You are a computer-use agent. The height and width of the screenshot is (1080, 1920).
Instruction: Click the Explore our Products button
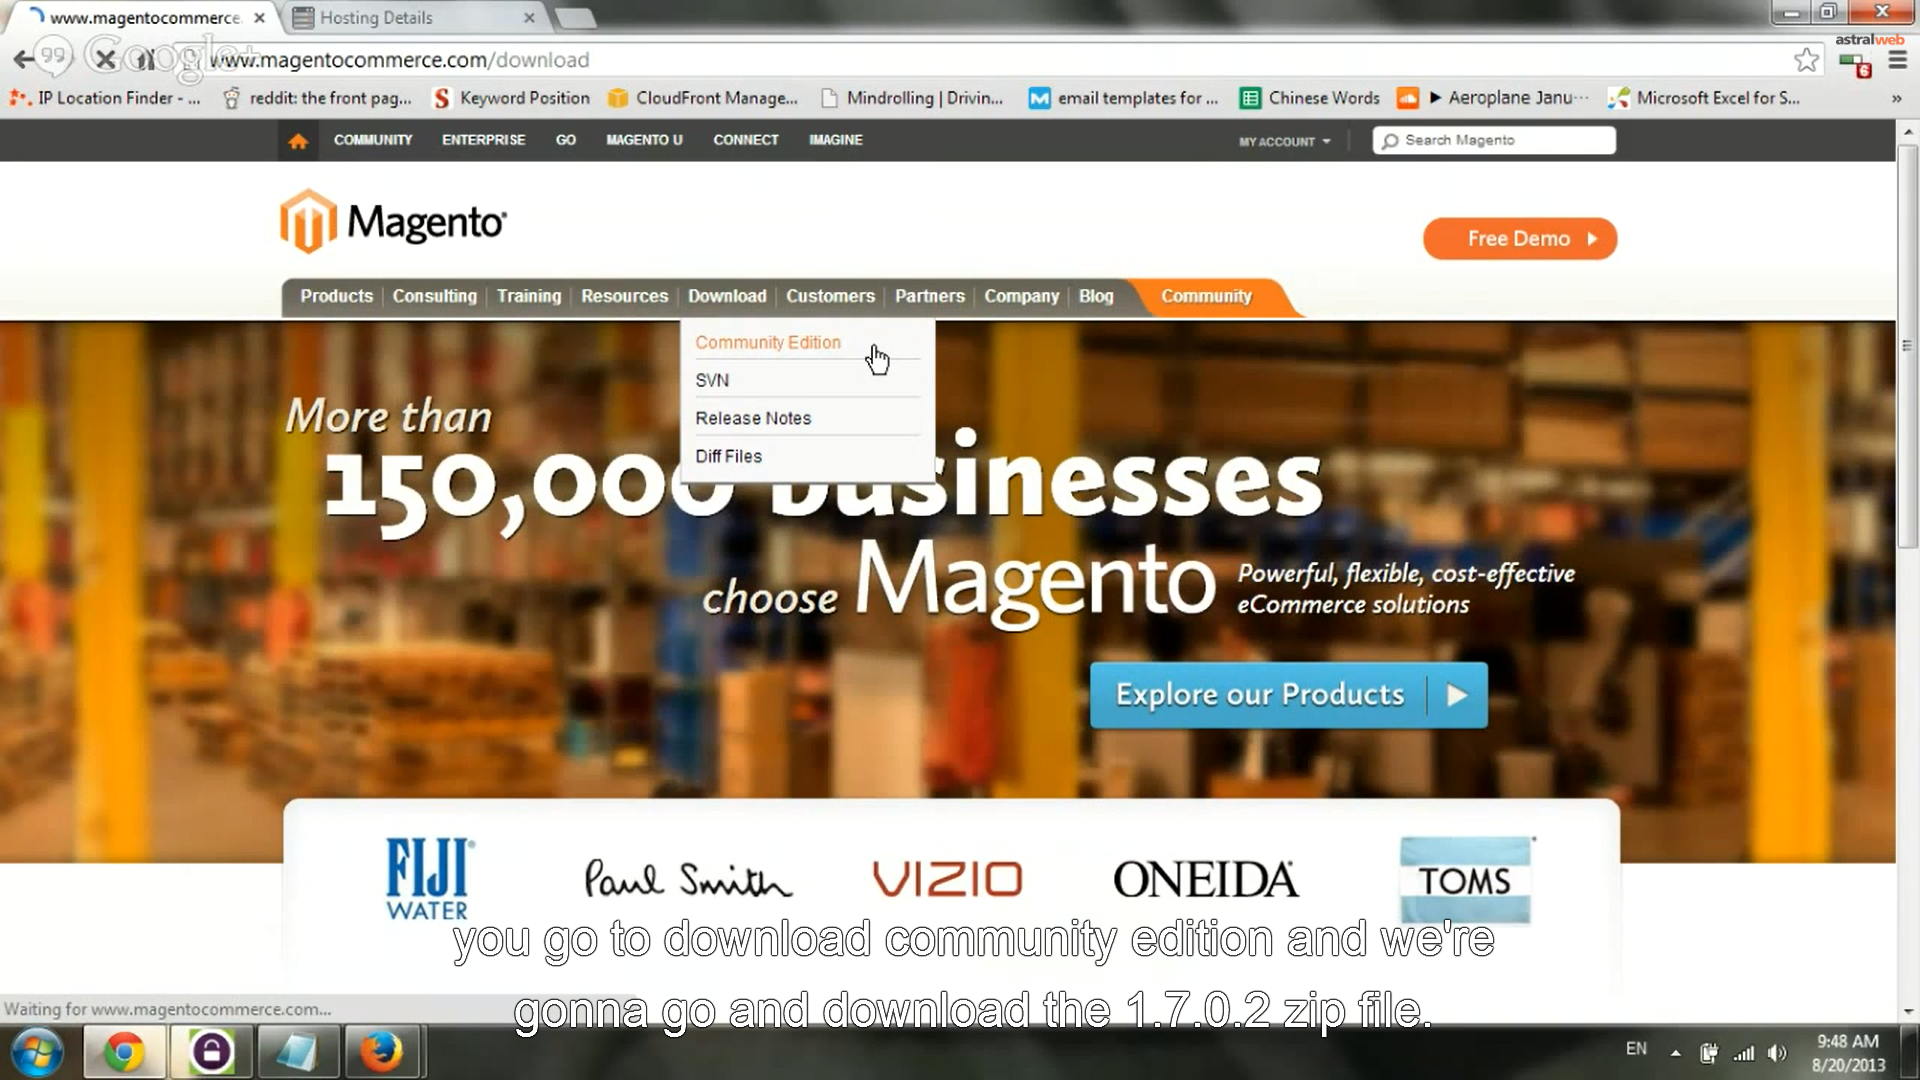1288,694
